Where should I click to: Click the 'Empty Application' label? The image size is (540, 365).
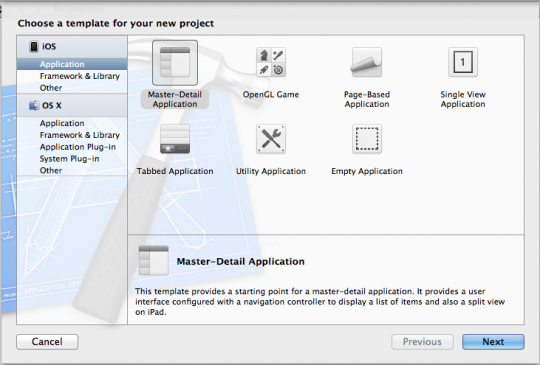[x=367, y=171]
